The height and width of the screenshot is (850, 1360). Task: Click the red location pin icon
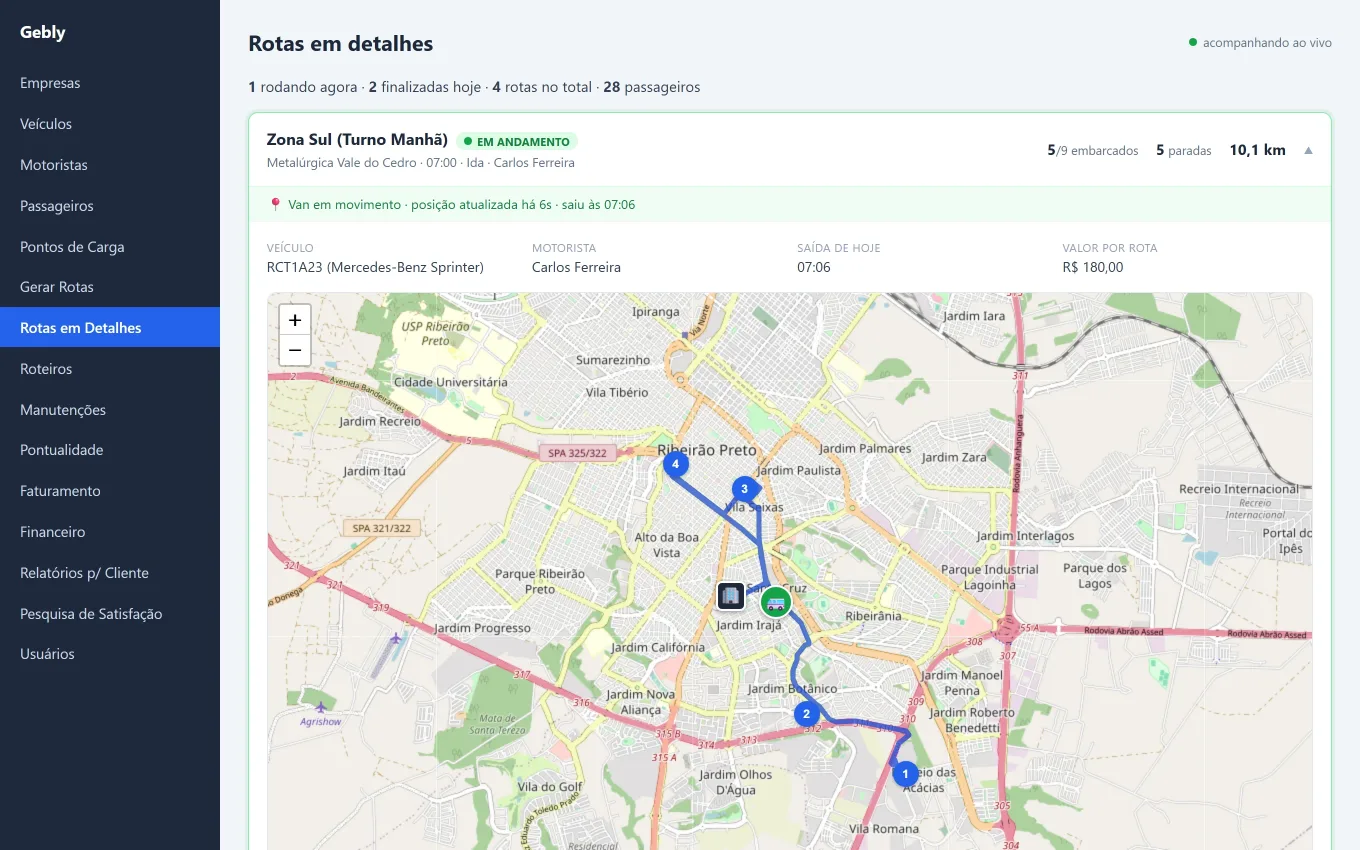pyautogui.click(x=275, y=204)
